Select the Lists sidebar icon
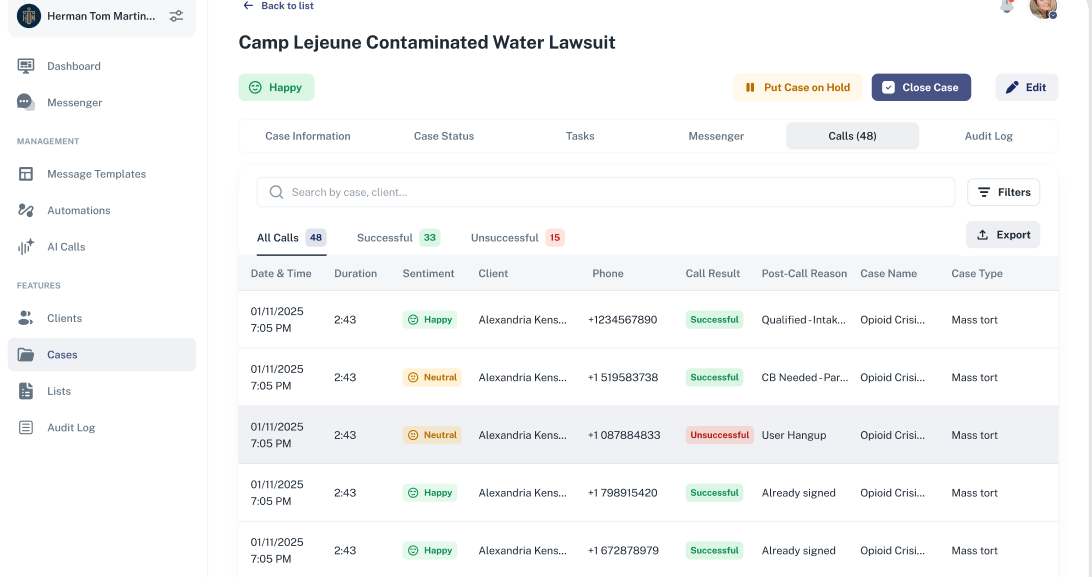1092x577 pixels. [x=28, y=391]
